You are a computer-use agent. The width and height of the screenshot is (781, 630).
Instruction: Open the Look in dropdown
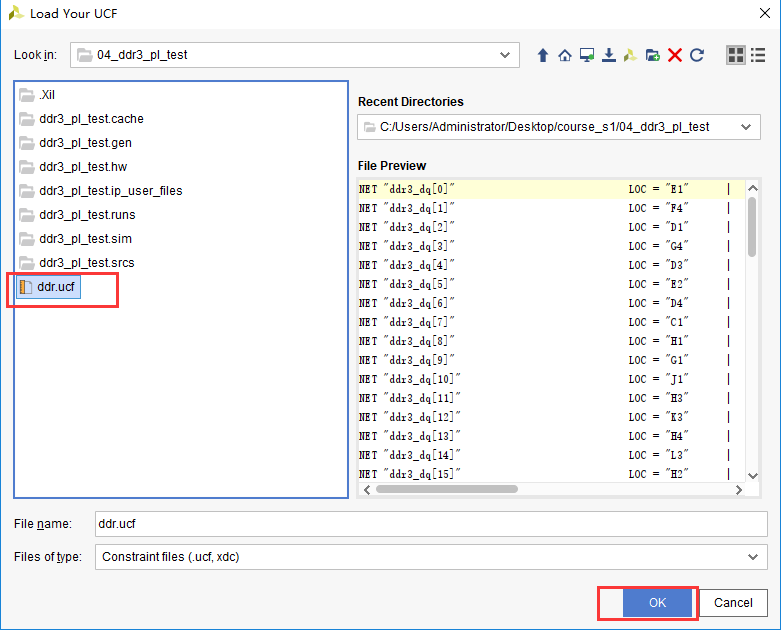click(505, 55)
